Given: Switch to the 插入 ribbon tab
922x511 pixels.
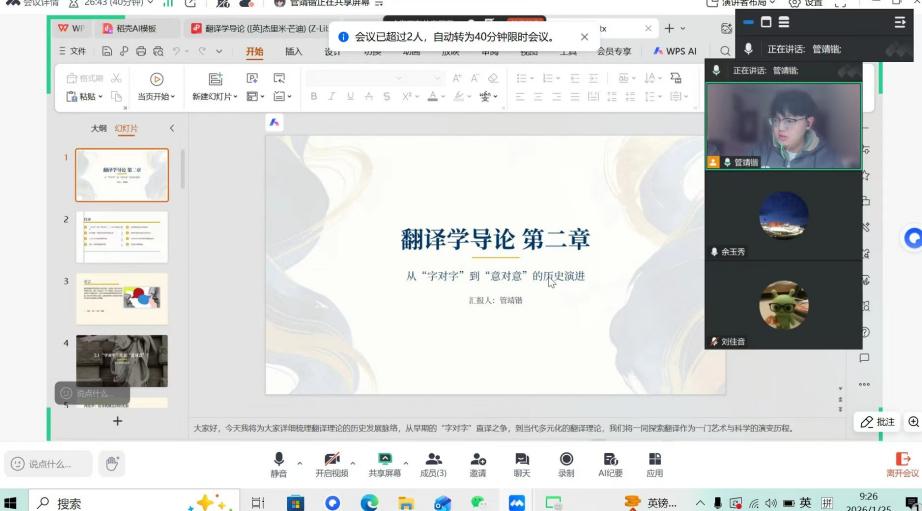Looking at the screenshot, I should [293, 51].
